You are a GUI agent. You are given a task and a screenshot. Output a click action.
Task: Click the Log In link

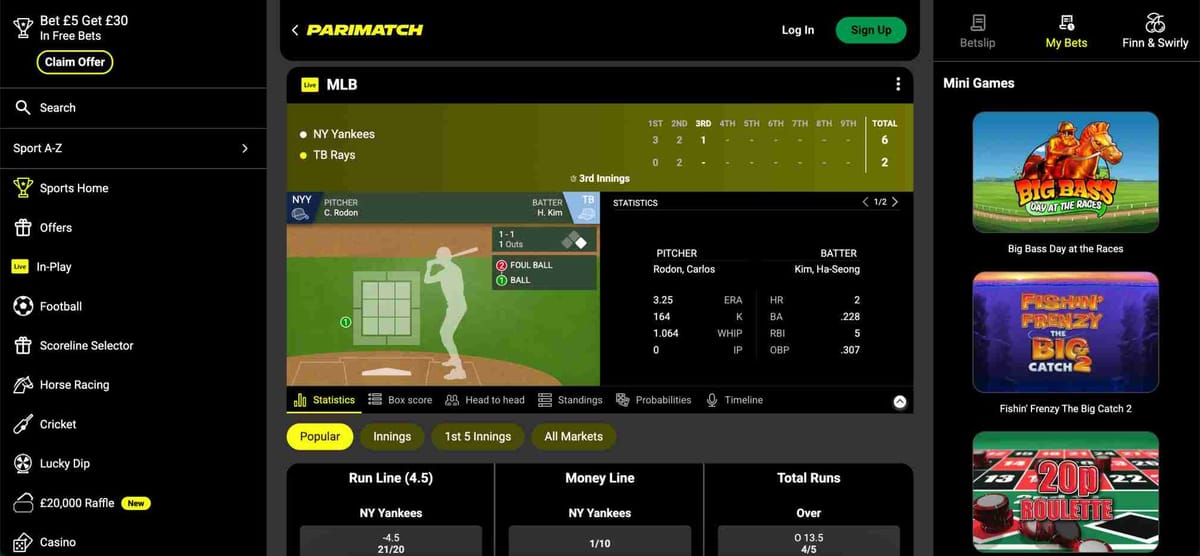[x=798, y=30]
